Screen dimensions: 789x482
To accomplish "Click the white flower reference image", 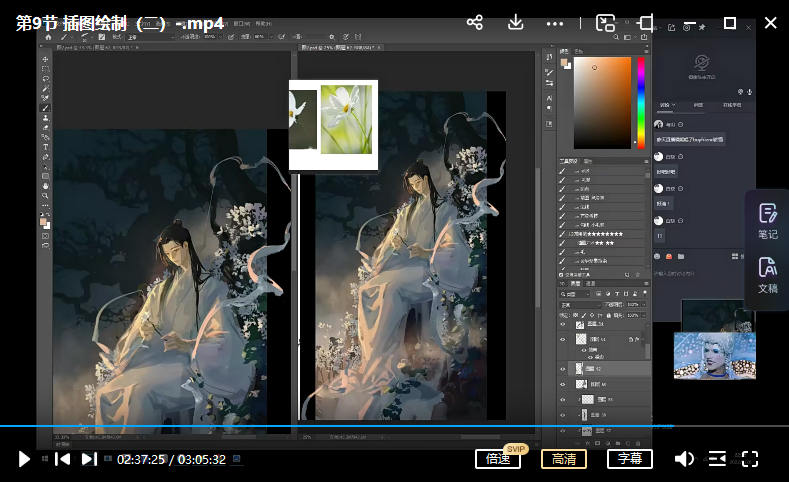I will 346,120.
